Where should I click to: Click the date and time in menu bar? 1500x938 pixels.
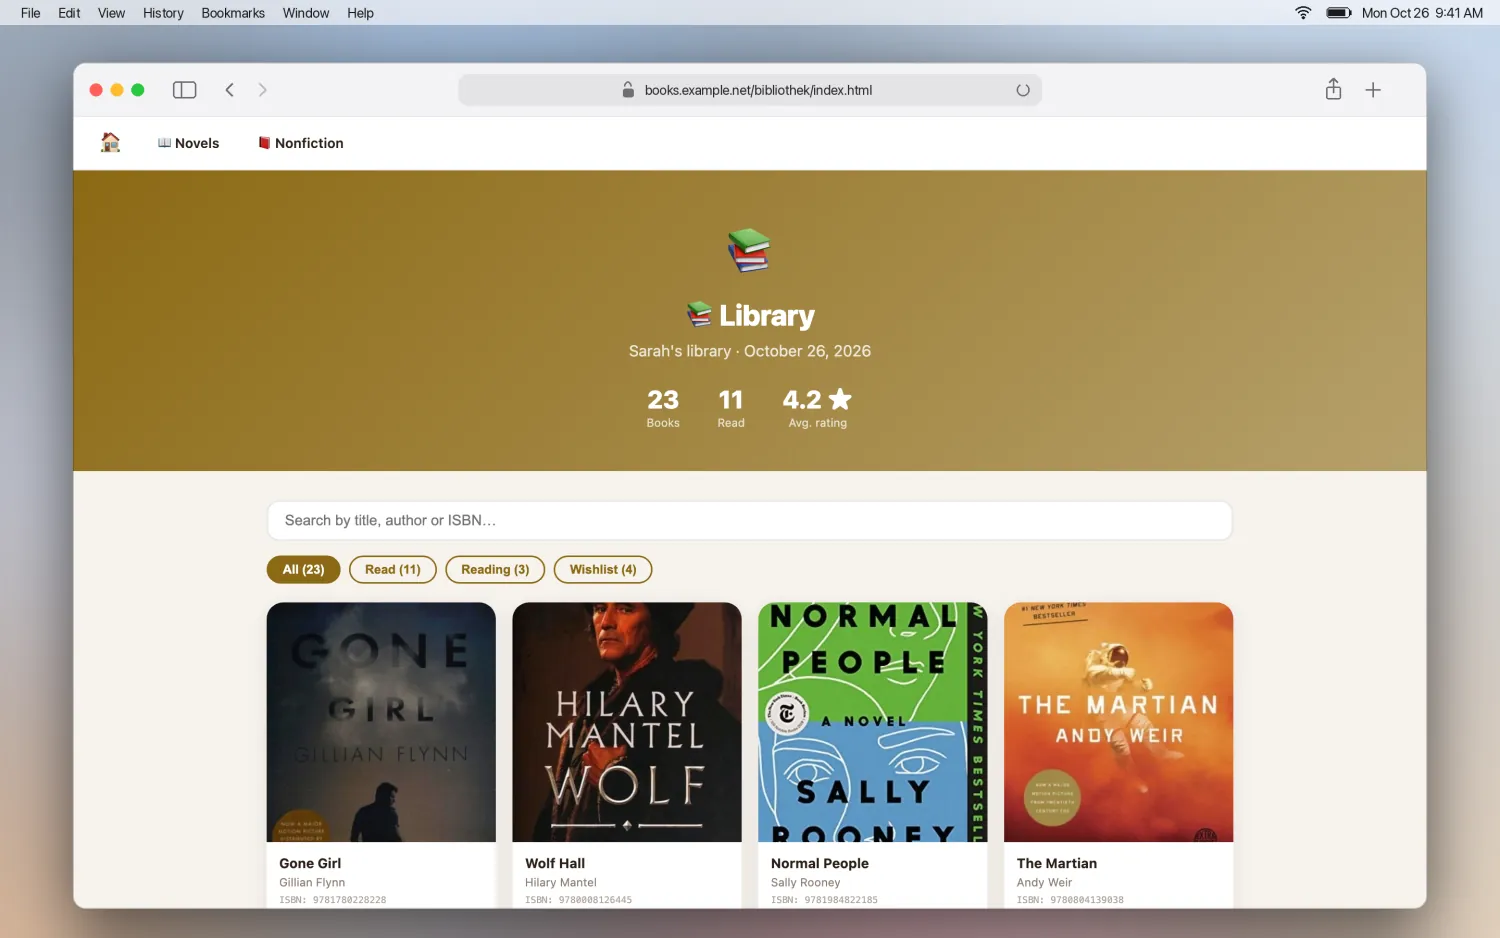(1422, 13)
